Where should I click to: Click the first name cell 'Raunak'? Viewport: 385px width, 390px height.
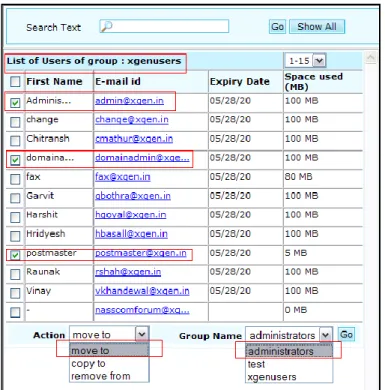coord(43,272)
